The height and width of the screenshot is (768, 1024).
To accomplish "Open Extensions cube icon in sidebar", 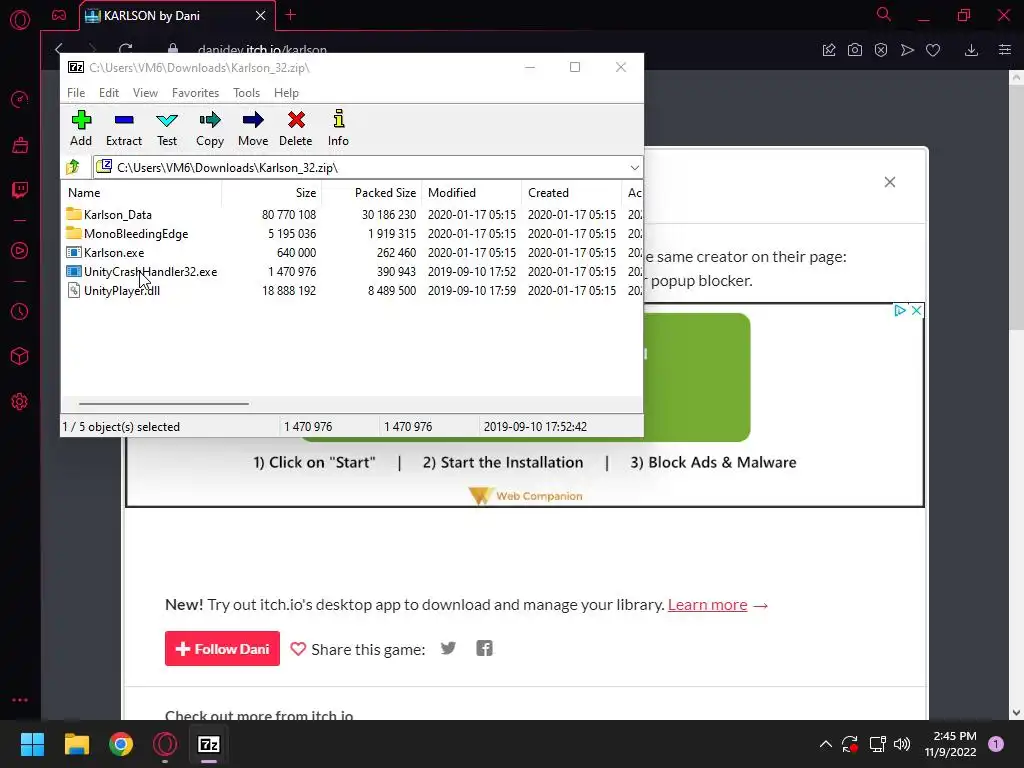I will (20, 356).
